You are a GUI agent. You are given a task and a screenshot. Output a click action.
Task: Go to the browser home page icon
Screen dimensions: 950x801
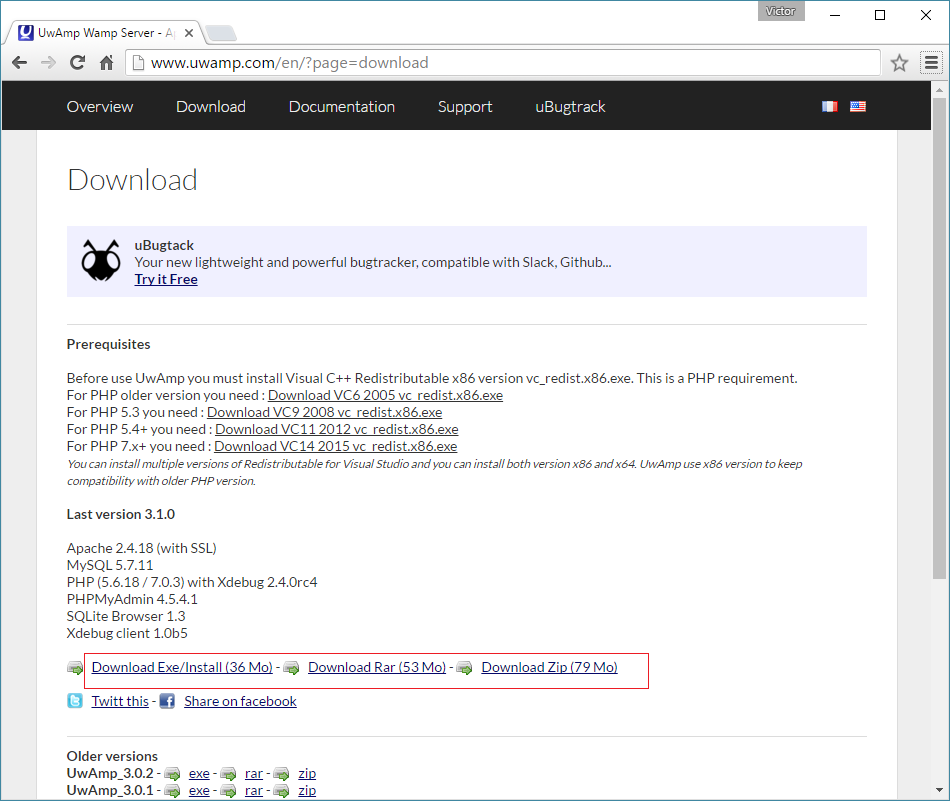click(x=106, y=63)
